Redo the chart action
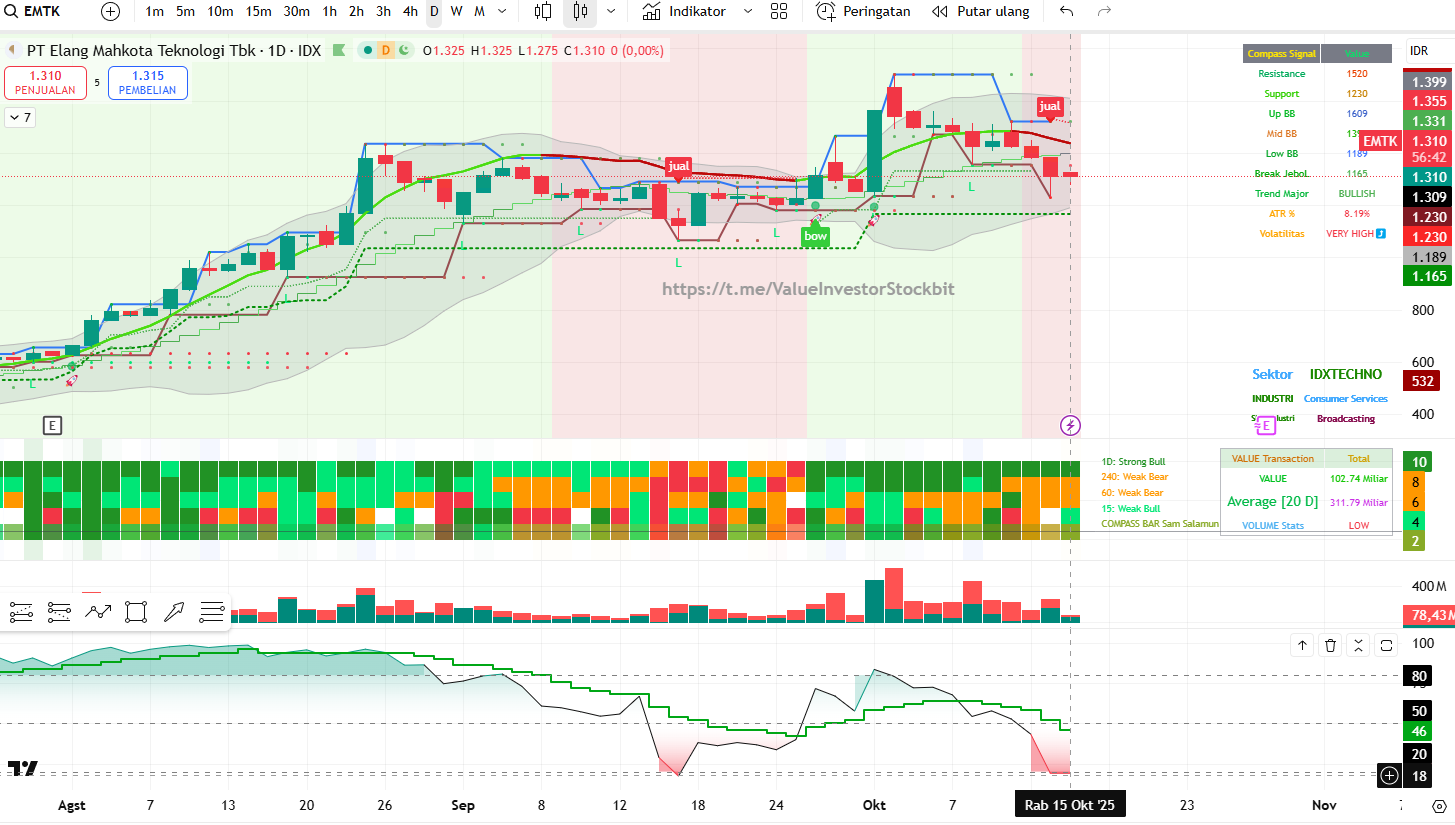1455x825 pixels. tap(1104, 12)
